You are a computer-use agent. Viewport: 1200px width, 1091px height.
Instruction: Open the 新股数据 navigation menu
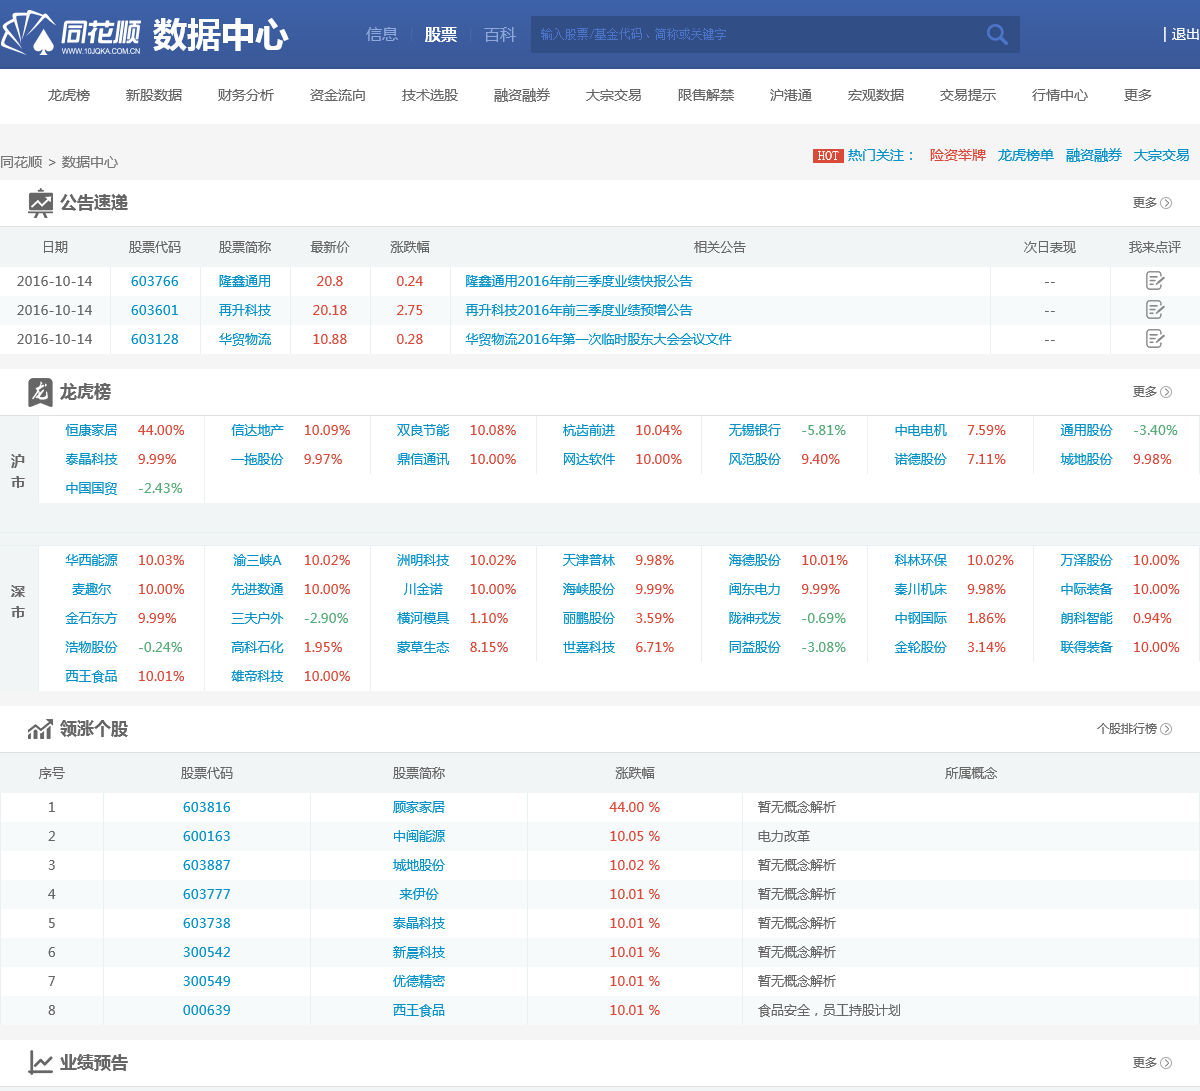[154, 95]
